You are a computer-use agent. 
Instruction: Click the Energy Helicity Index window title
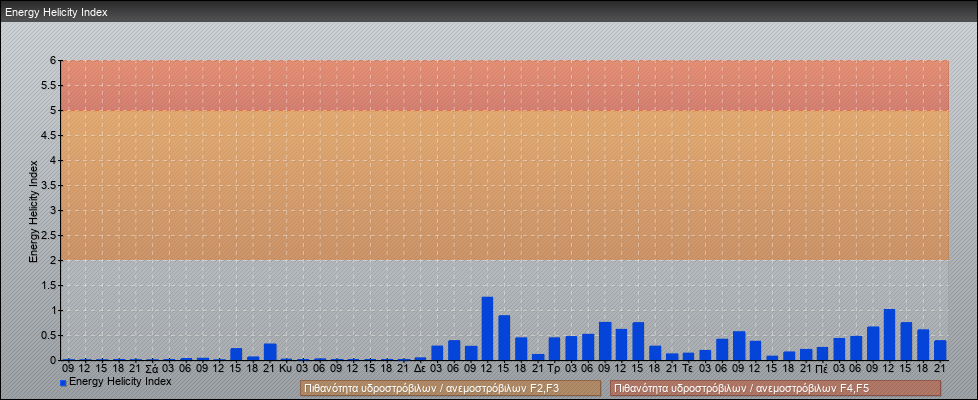[56, 13]
